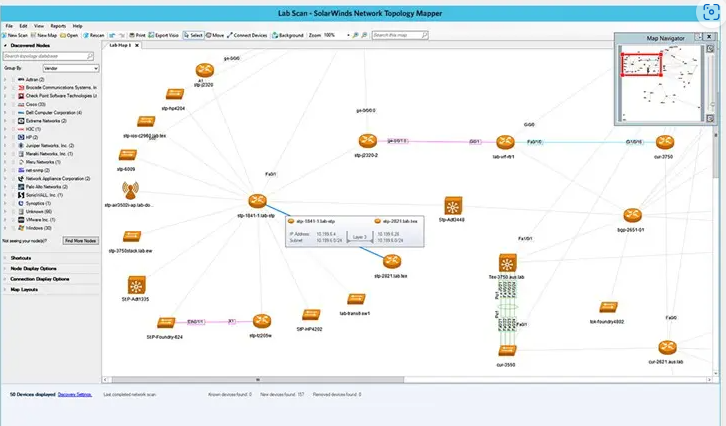Click the Find More Nodes button

click(x=81, y=241)
